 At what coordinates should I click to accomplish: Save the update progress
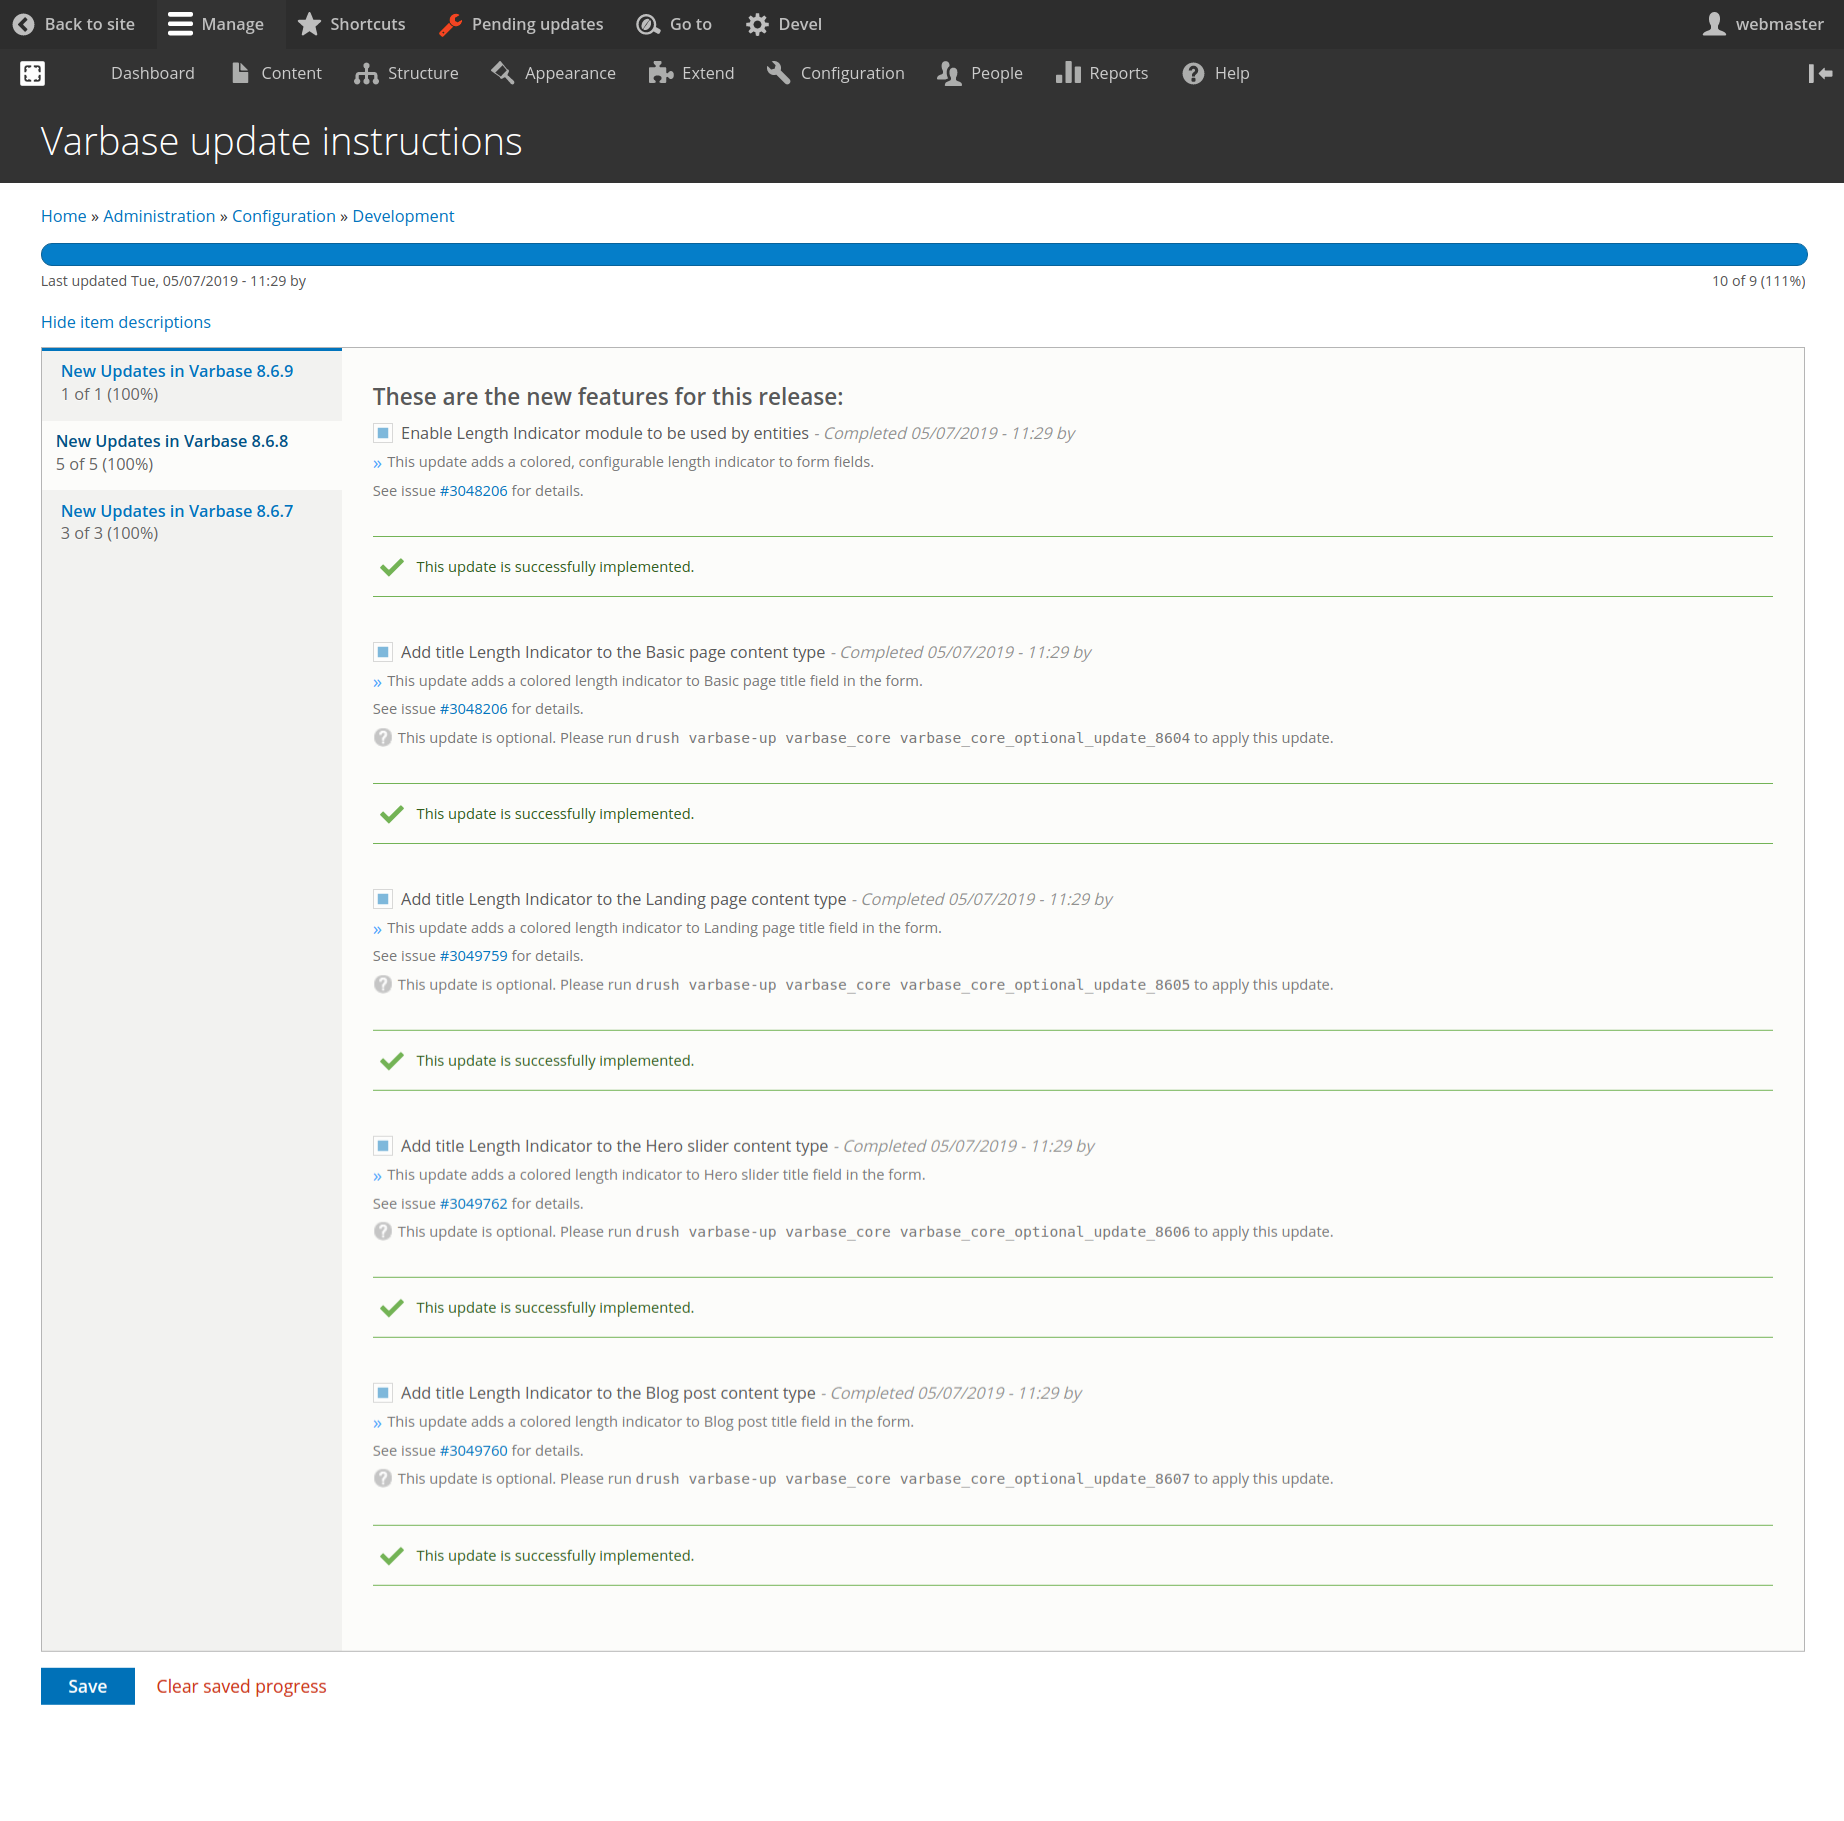click(87, 1685)
